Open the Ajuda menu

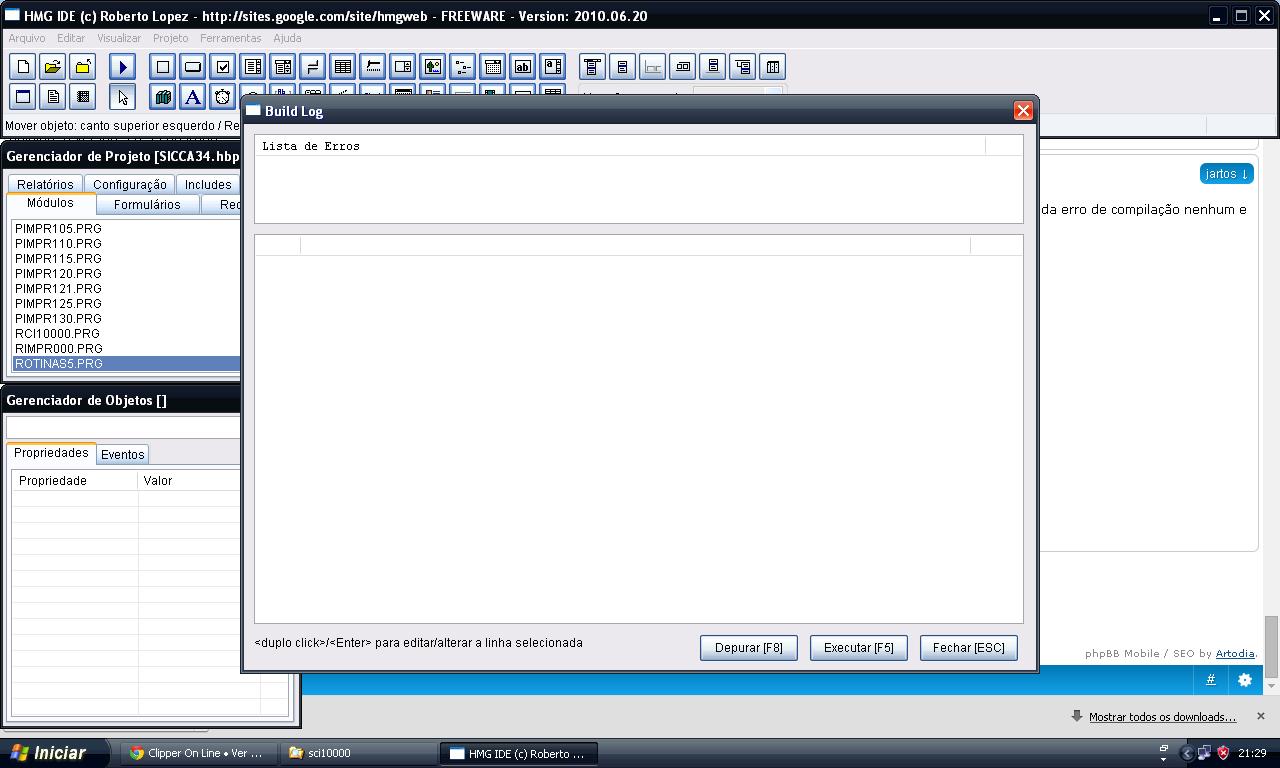[x=287, y=38]
